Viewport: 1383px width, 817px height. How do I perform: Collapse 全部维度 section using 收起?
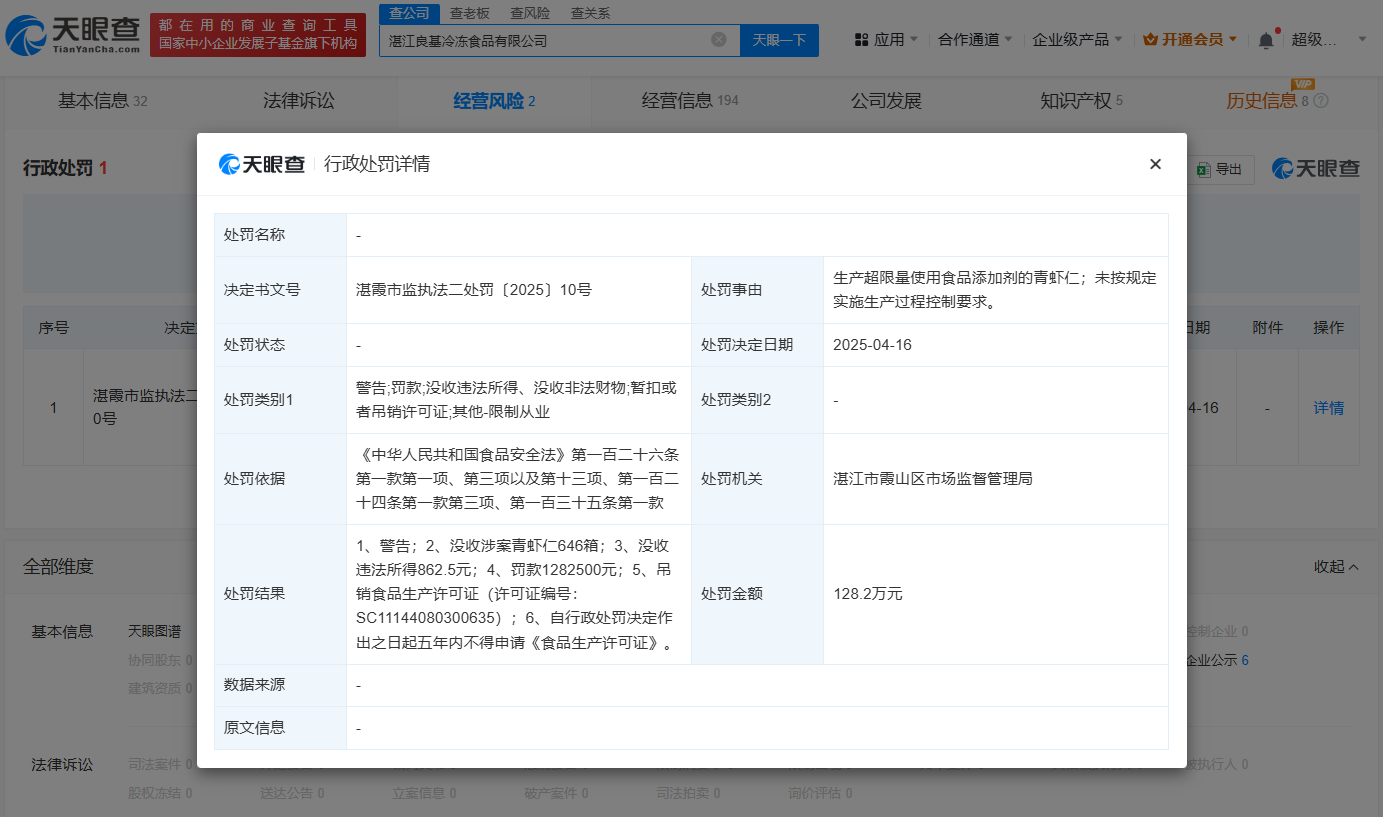point(1336,567)
